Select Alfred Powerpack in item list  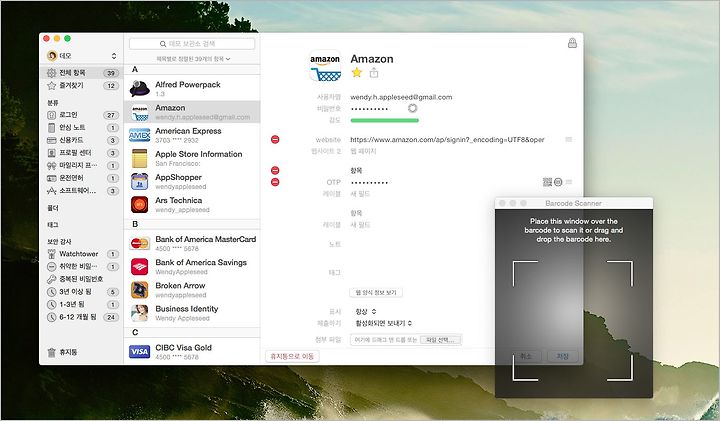pos(192,88)
